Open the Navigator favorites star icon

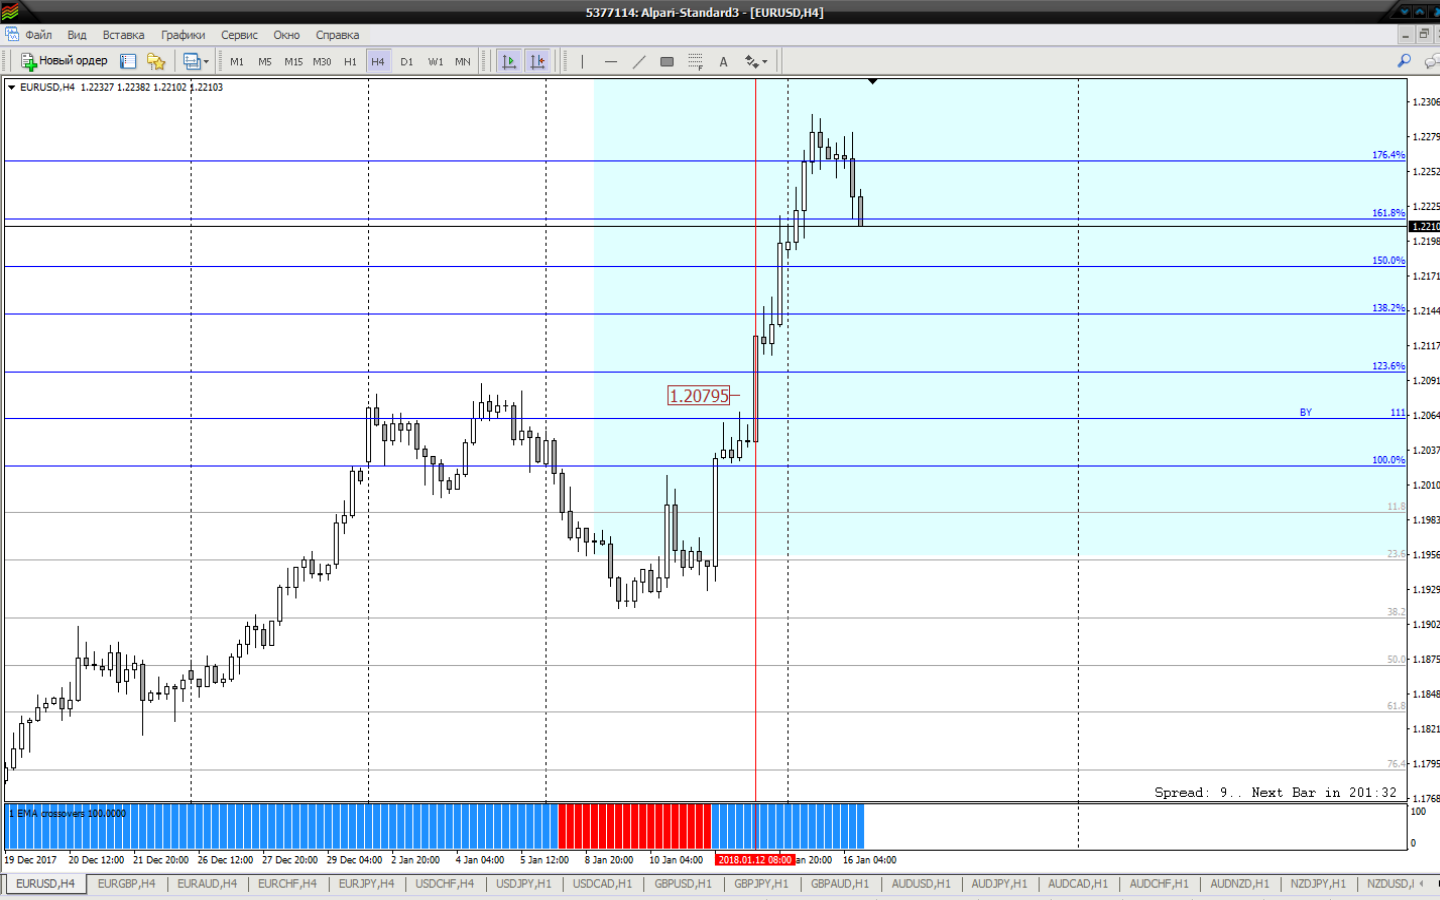pyautogui.click(x=156, y=61)
